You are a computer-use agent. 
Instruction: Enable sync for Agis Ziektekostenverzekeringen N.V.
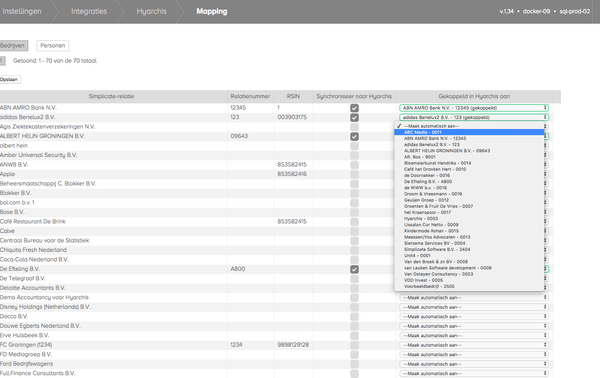coord(354,127)
